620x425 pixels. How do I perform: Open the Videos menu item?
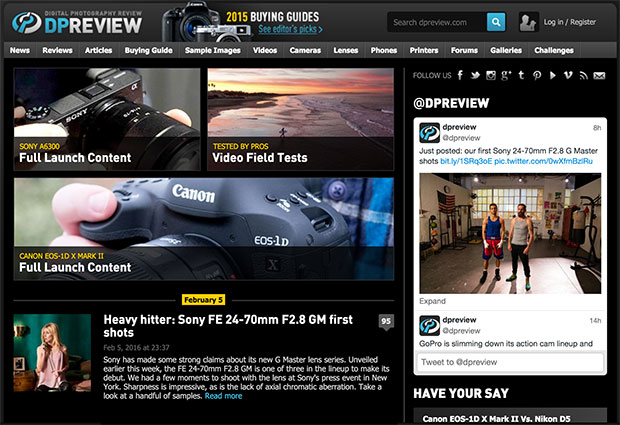coord(265,50)
